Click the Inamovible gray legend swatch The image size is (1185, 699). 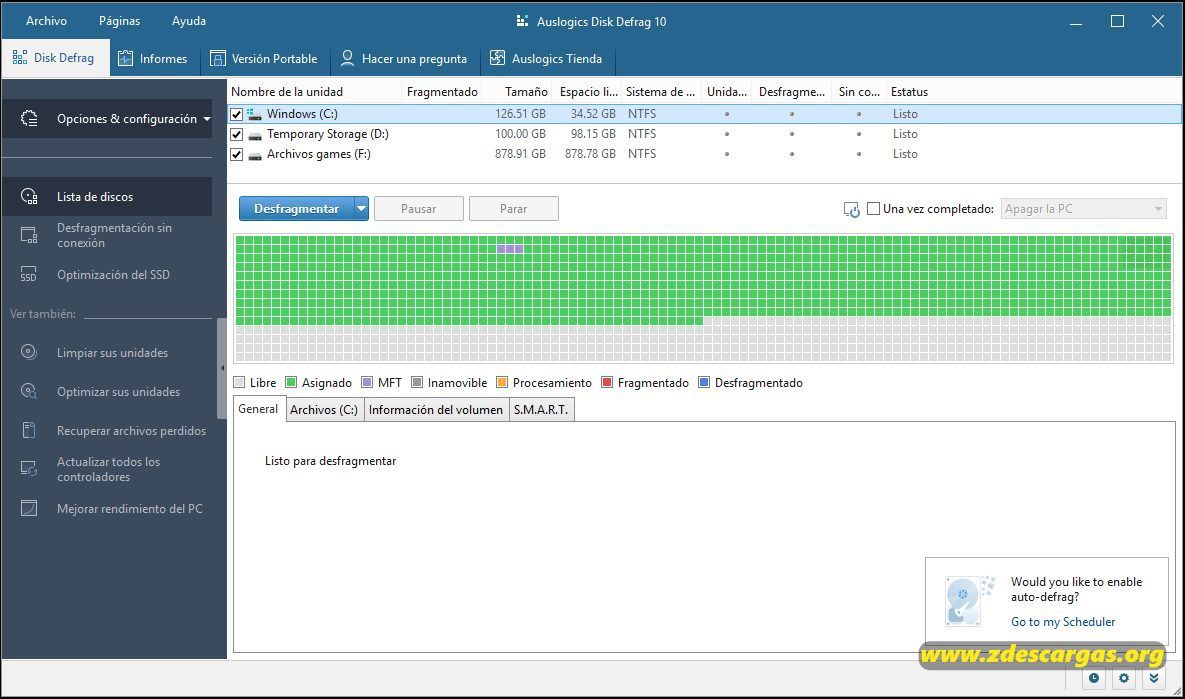pyautogui.click(x=416, y=382)
